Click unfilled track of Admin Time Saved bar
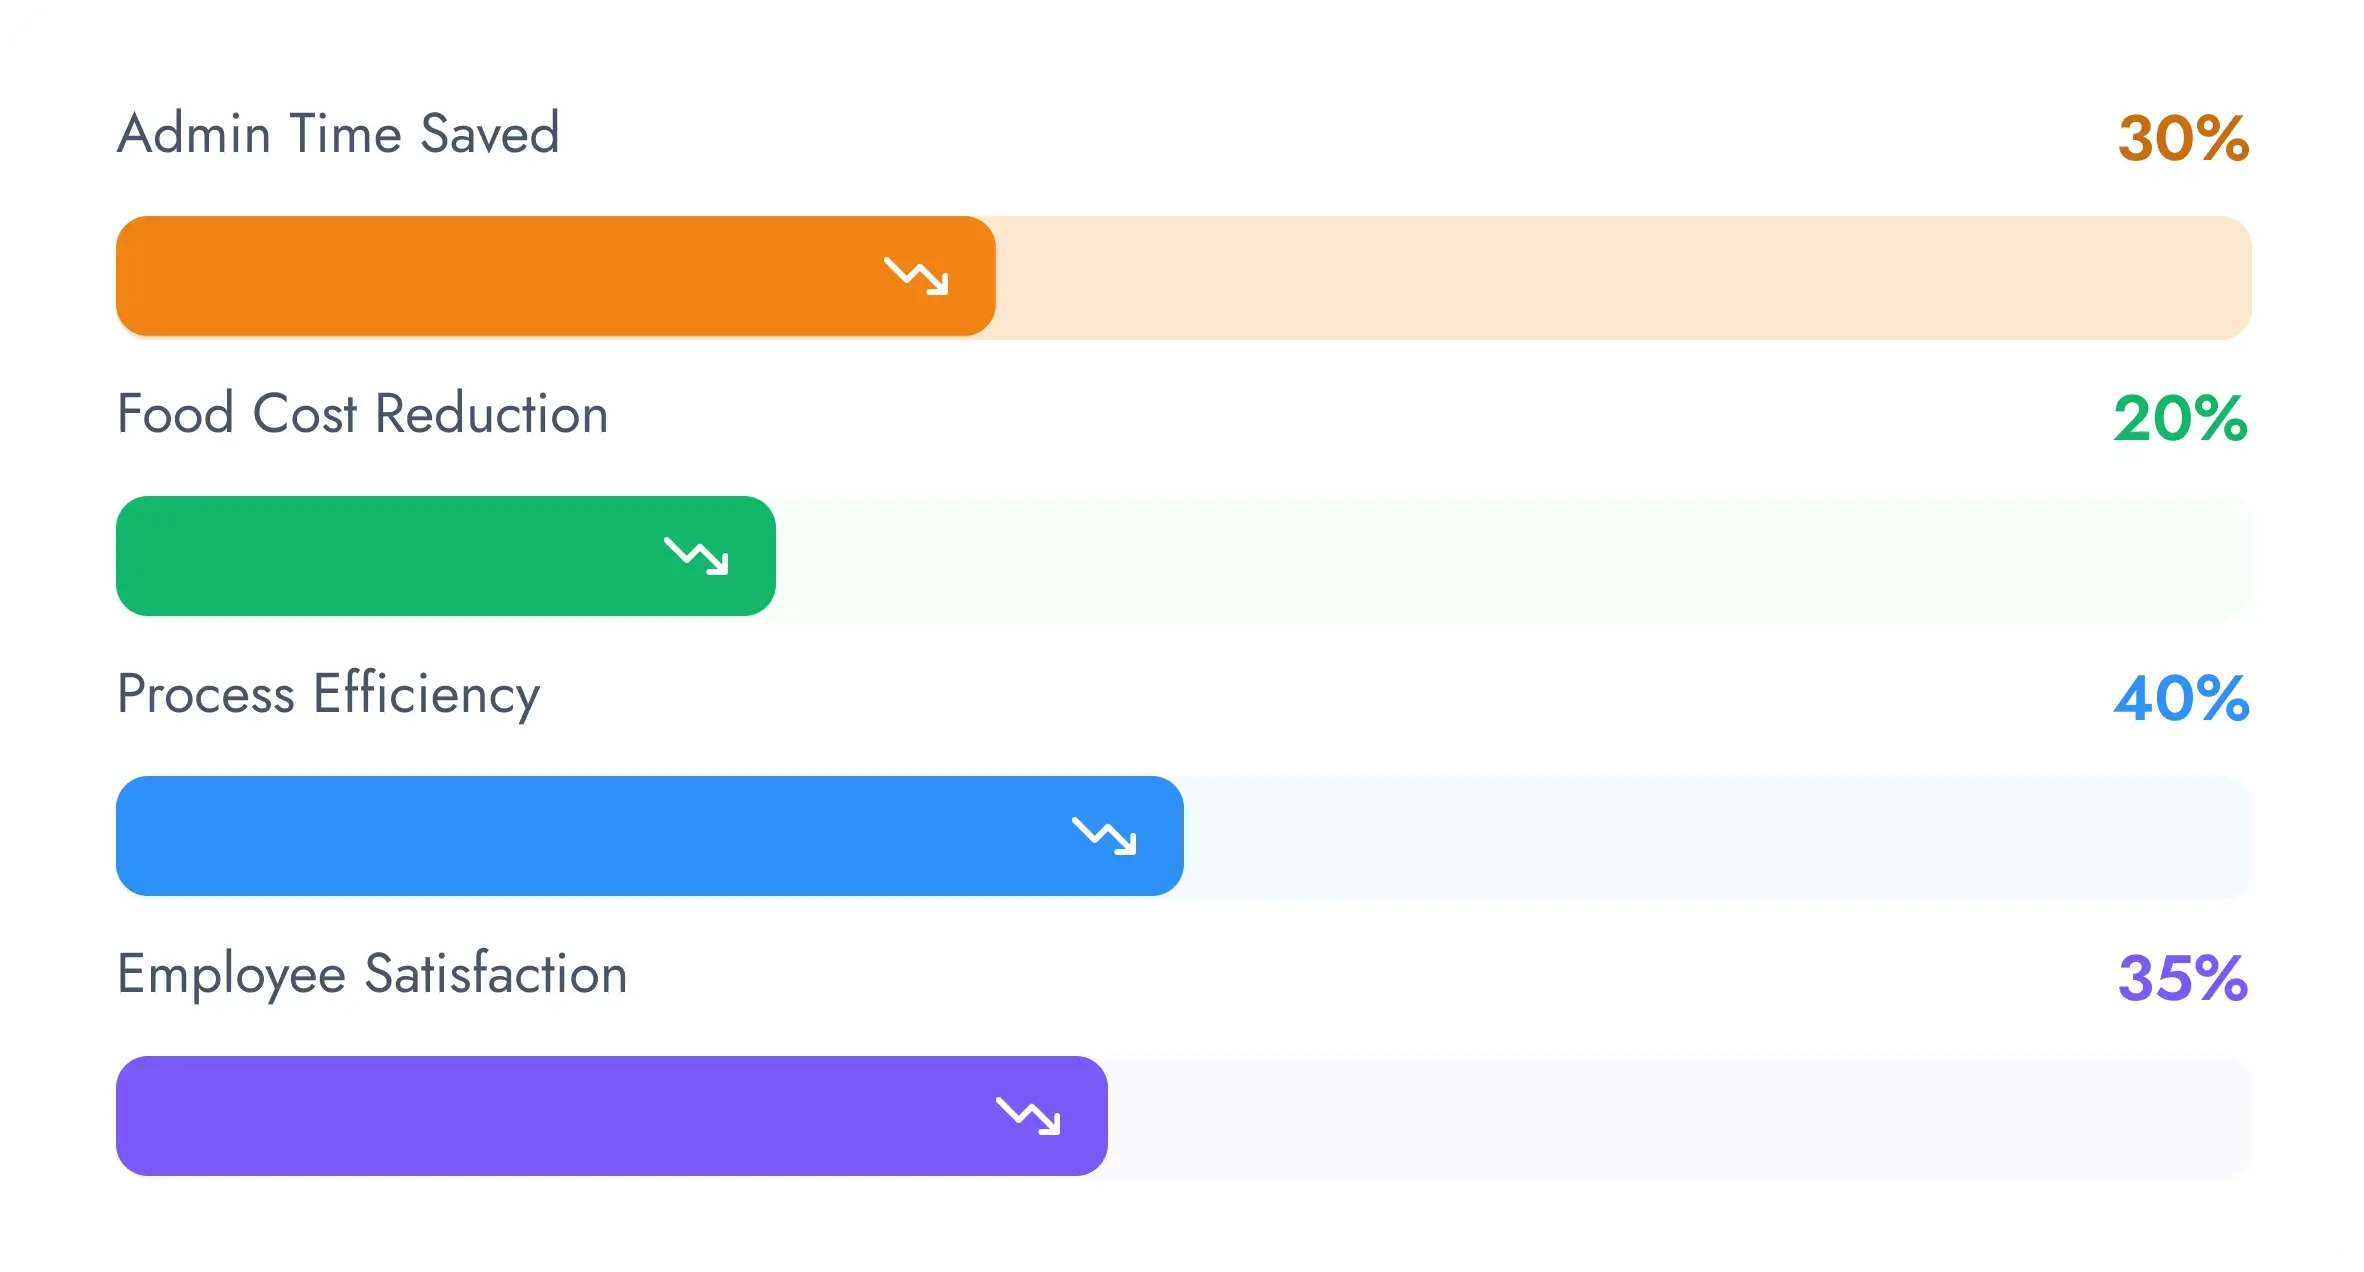 pyautogui.click(x=1620, y=278)
